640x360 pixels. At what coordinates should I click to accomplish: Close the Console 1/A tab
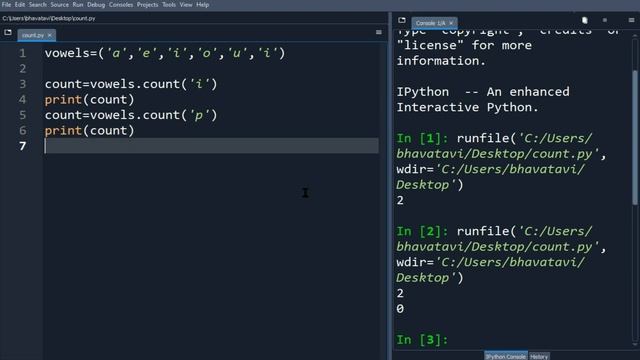[x=451, y=23]
